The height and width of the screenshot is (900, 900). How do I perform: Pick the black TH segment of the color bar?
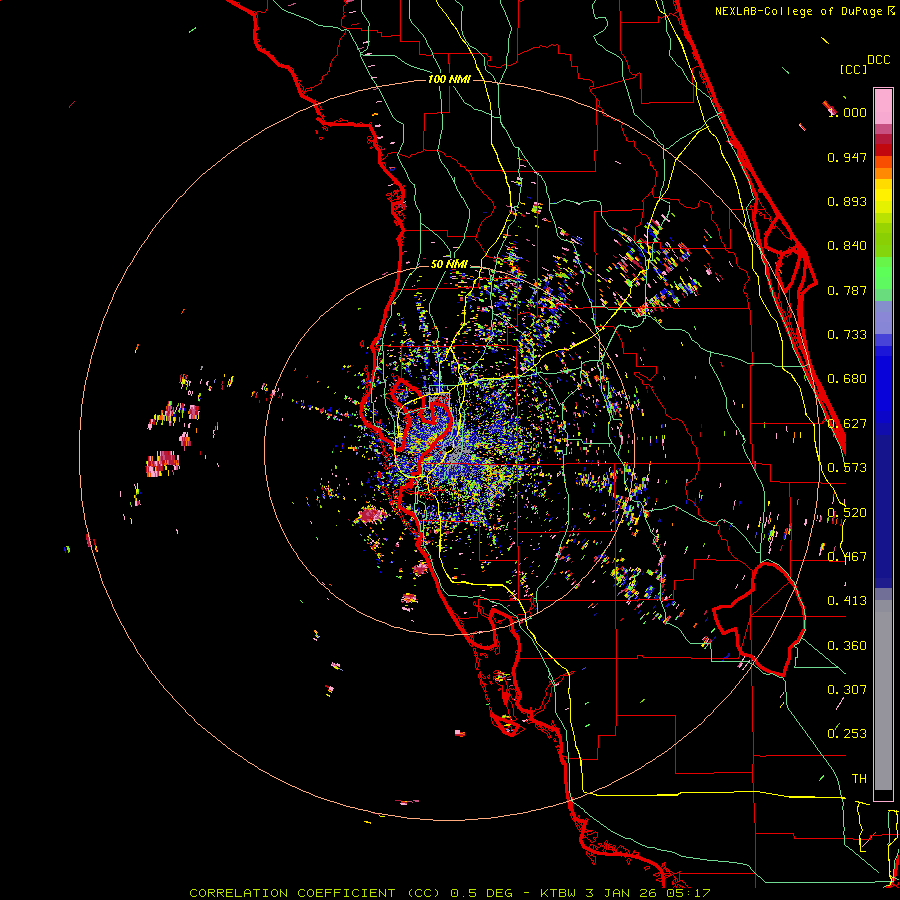883,794
